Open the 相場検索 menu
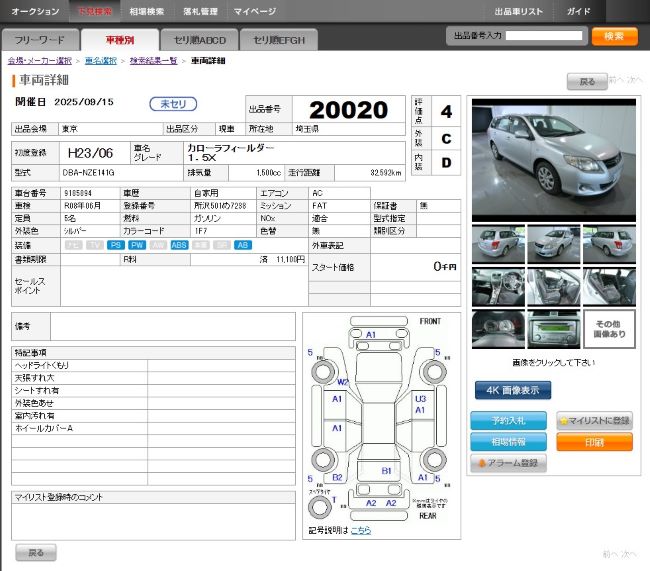The image size is (650, 571). (x=147, y=11)
